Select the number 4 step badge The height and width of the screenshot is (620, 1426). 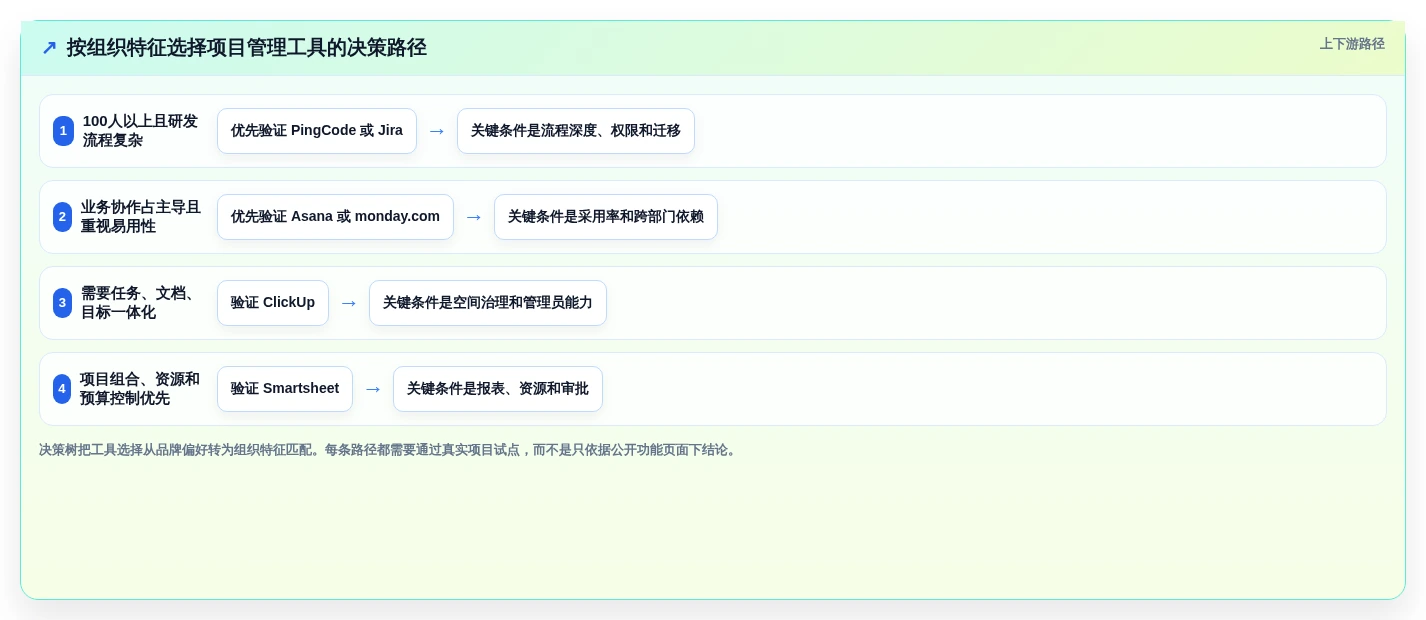pyautogui.click(x=62, y=389)
